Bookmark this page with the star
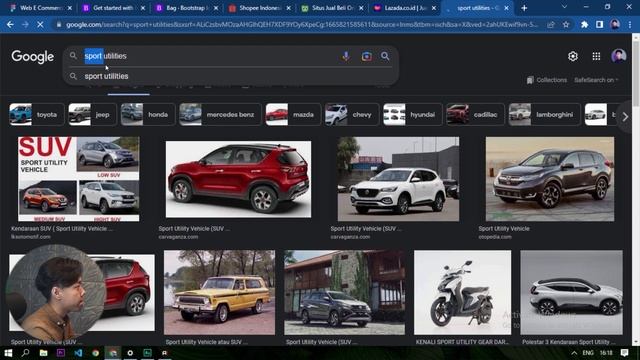Image resolution: width=640 pixels, height=360 pixels. tap(566, 25)
